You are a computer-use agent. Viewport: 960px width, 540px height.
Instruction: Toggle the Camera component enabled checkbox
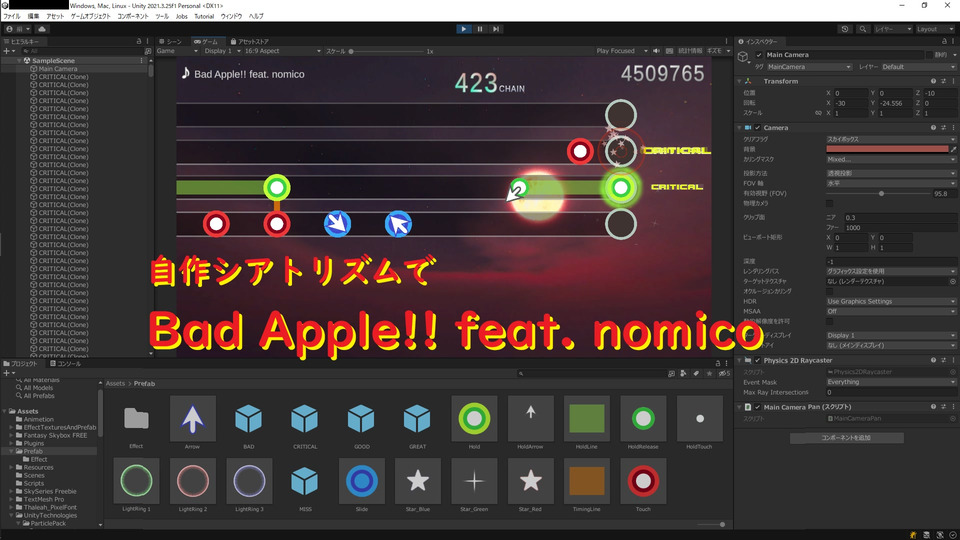click(x=757, y=128)
